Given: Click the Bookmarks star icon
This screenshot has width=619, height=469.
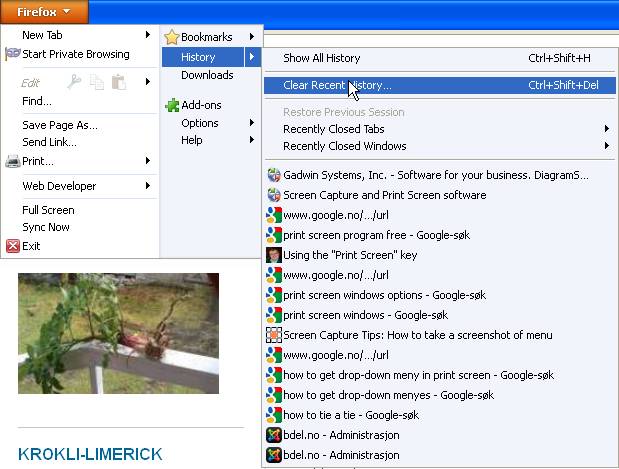Looking at the screenshot, I should point(172,37).
